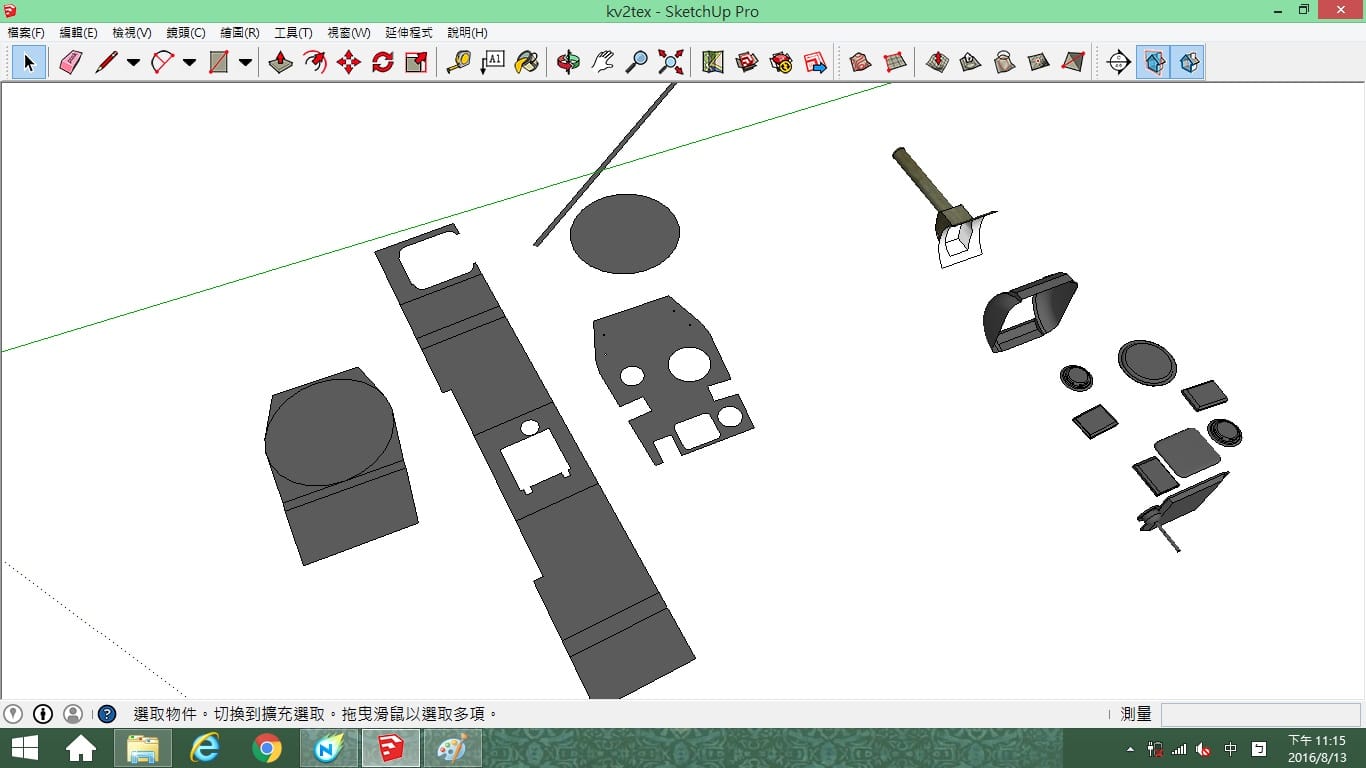Activate the Push/Pull tool
Viewport: 1366px width, 768px height.
coord(281,63)
